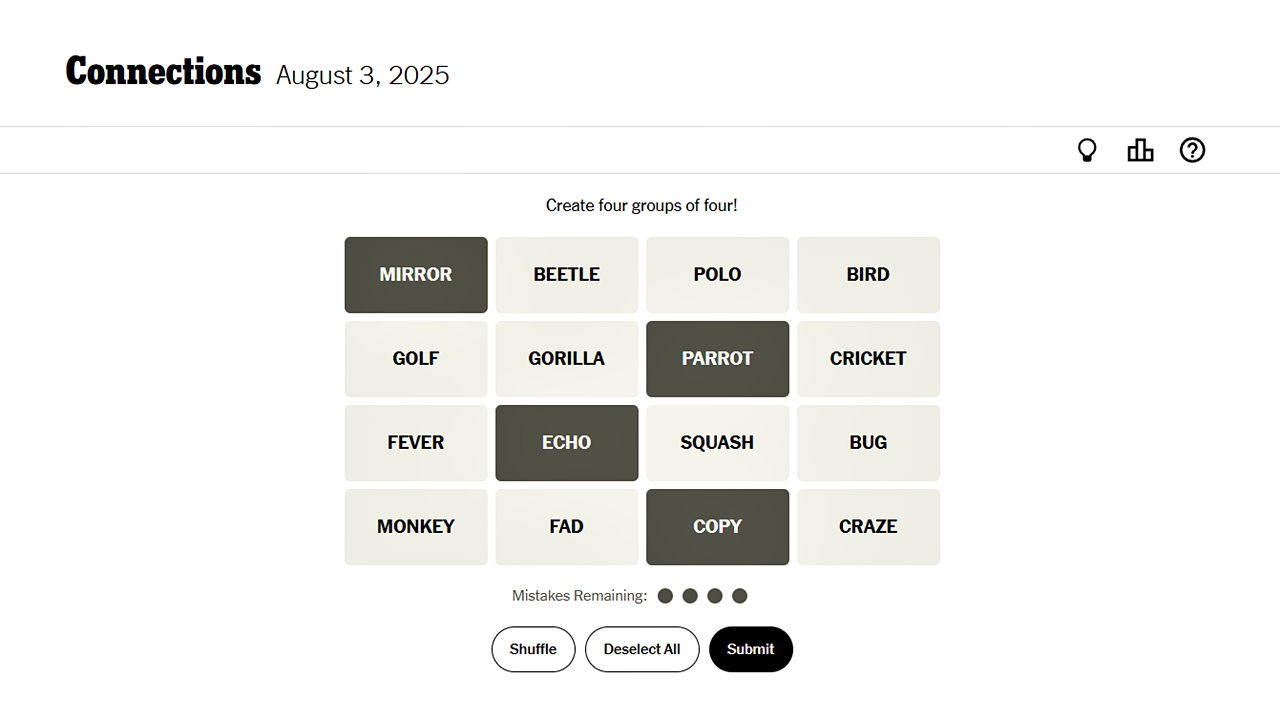Viewport: 1280px width, 720px height.
Task: Open the hint lightbulb icon
Action: coord(1087,150)
